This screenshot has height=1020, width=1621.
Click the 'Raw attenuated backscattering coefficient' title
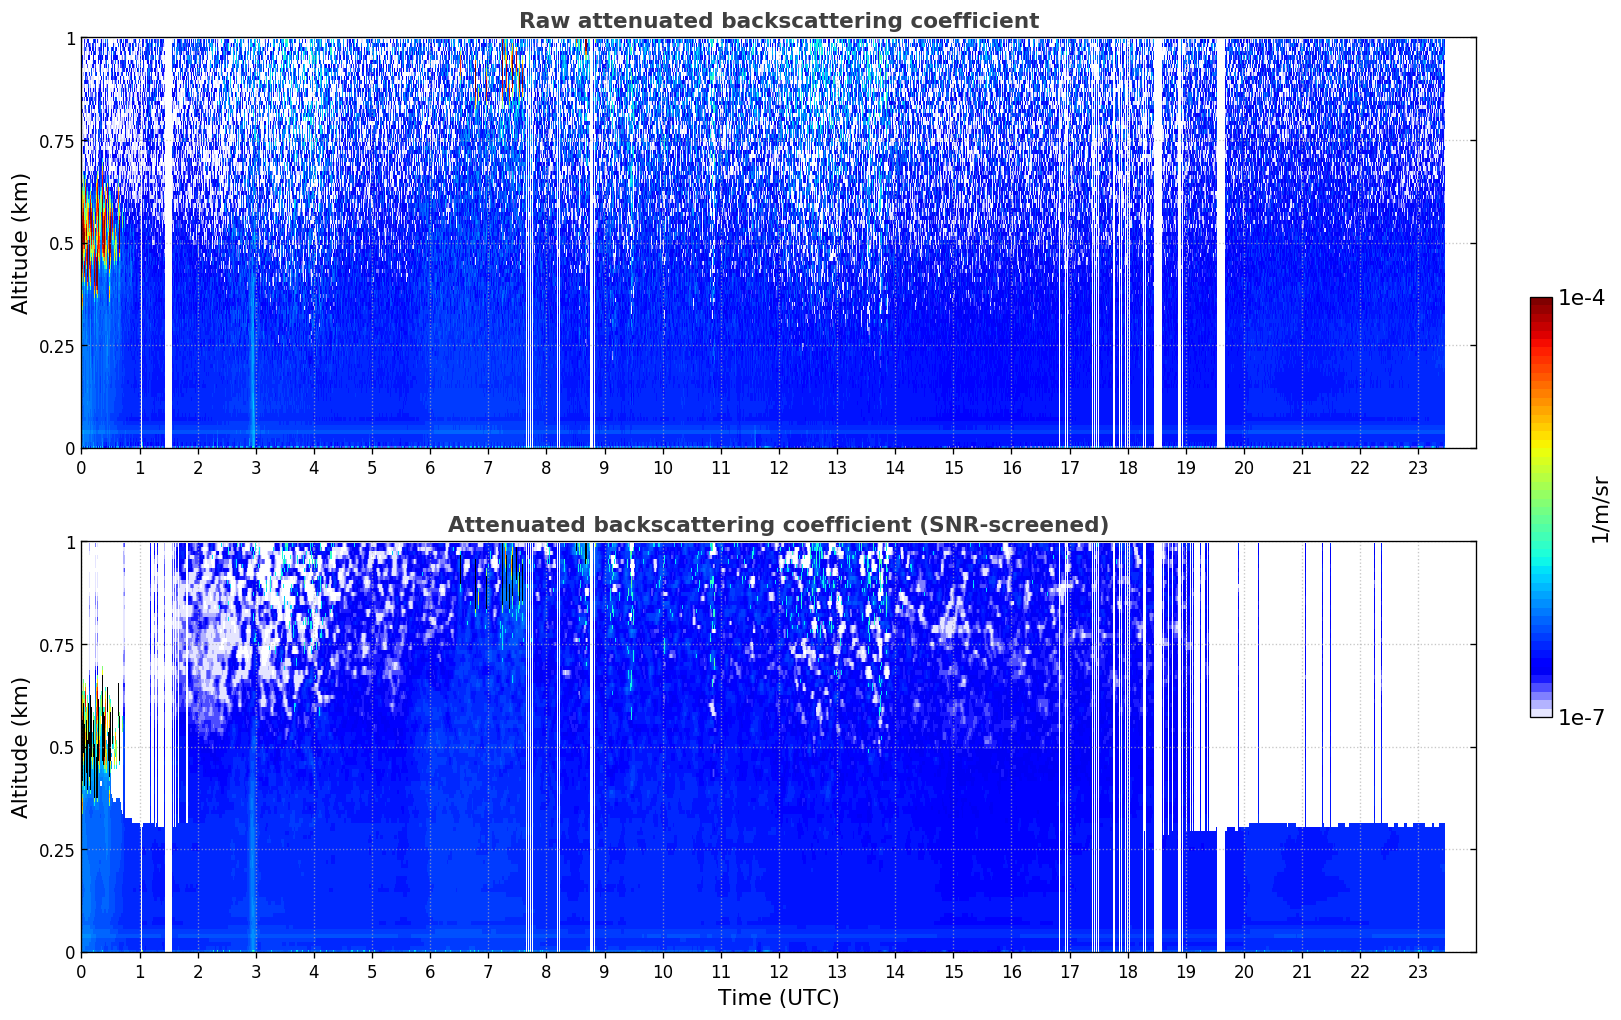click(x=778, y=21)
